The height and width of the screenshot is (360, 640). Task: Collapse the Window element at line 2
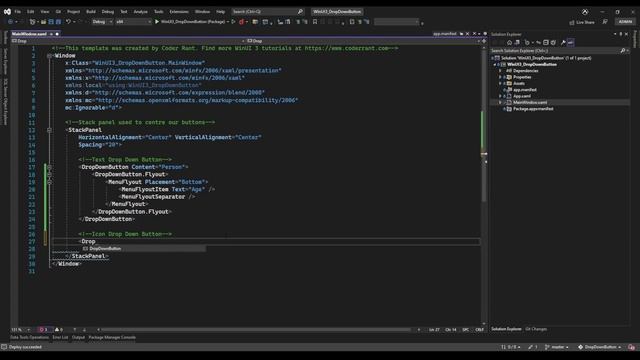[49, 56]
